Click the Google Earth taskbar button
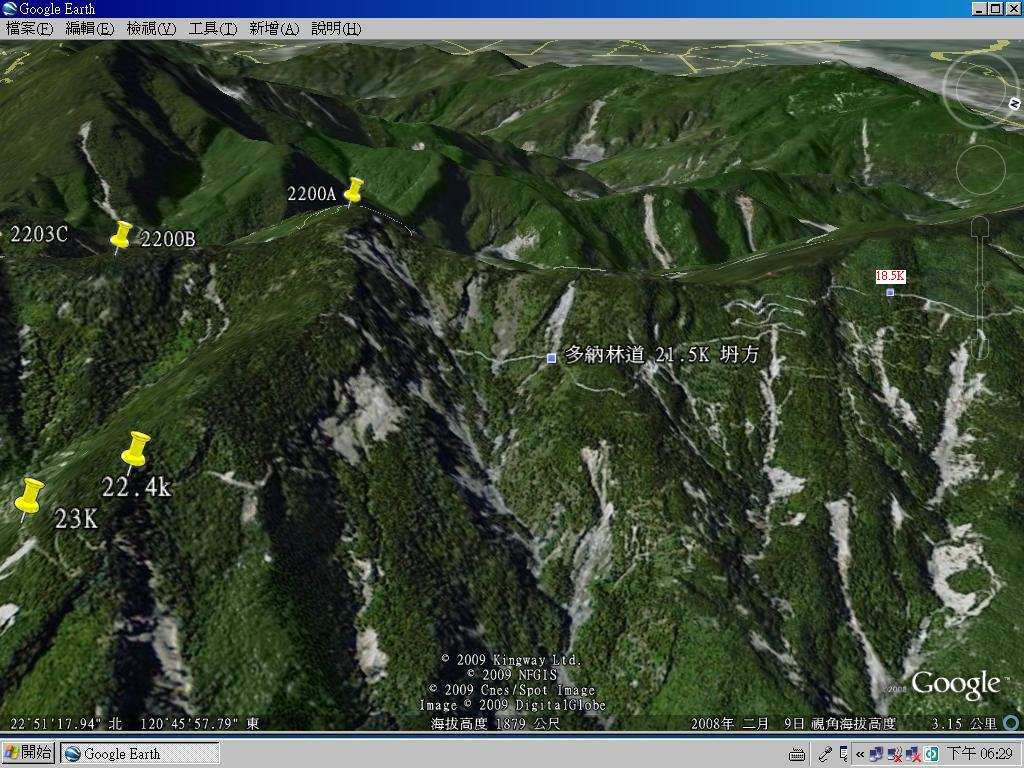Screen dimensions: 1024x768 pyautogui.click(x=140, y=753)
